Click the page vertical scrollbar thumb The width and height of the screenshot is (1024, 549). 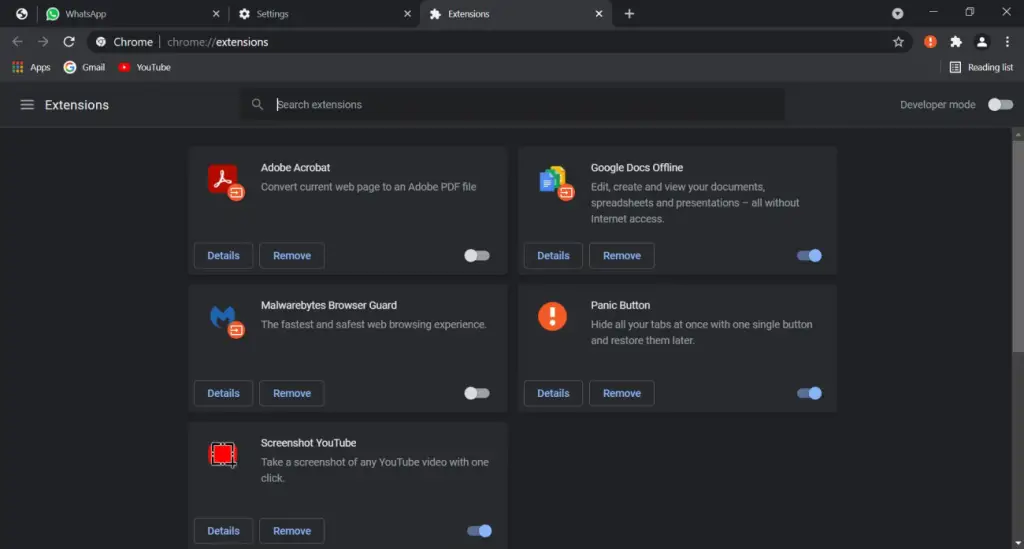pos(1017,246)
